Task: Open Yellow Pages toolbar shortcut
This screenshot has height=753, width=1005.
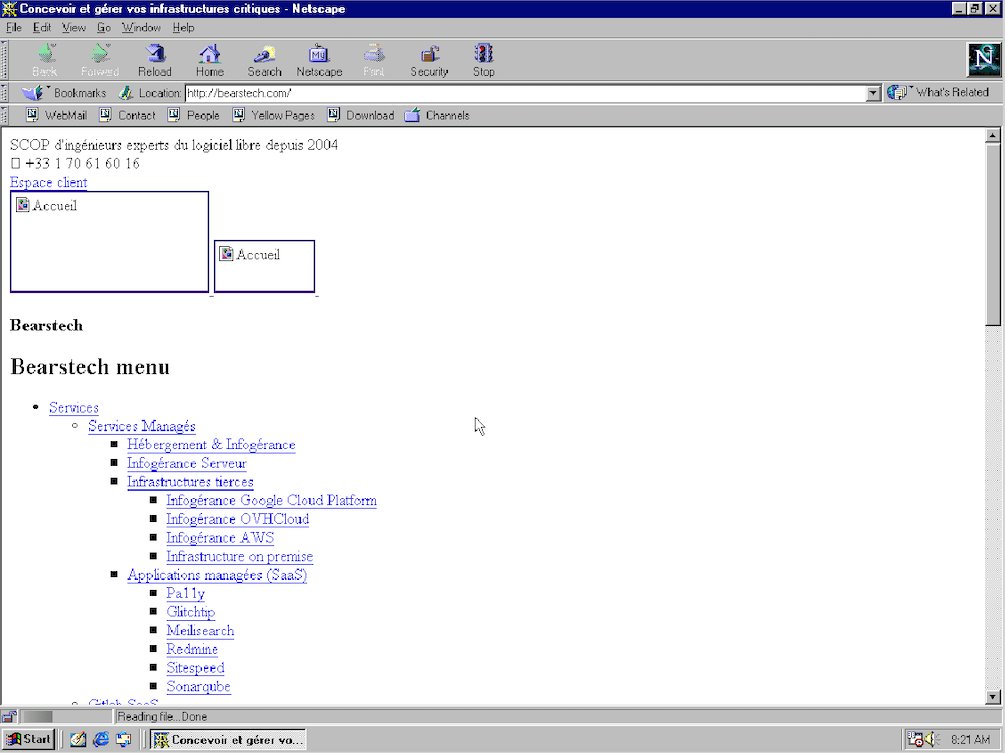Action: point(274,115)
